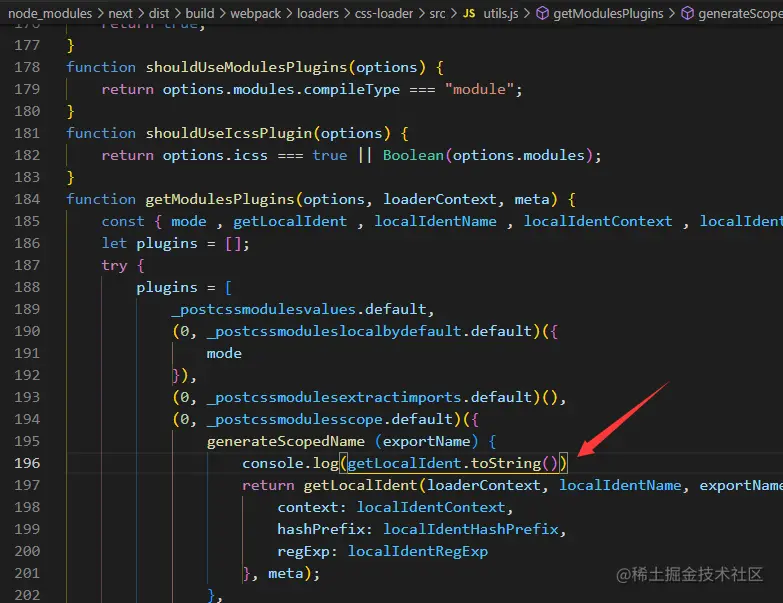Click line number 184 in gutter
Image resolution: width=783 pixels, height=603 pixels.
tap(27, 199)
